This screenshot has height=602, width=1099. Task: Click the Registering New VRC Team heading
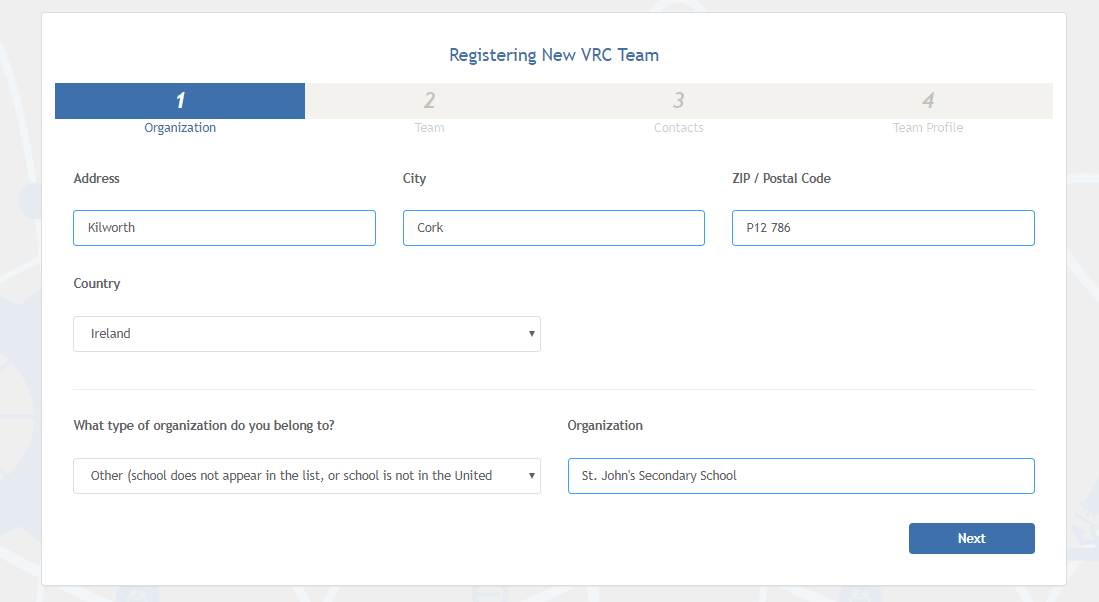(x=554, y=55)
